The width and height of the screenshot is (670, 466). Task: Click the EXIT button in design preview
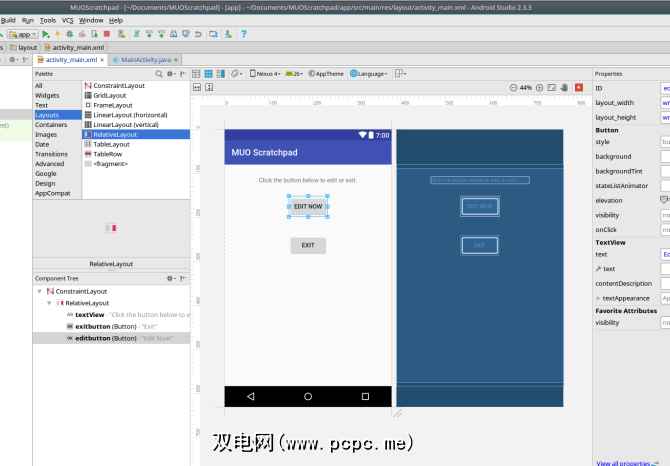tap(308, 245)
